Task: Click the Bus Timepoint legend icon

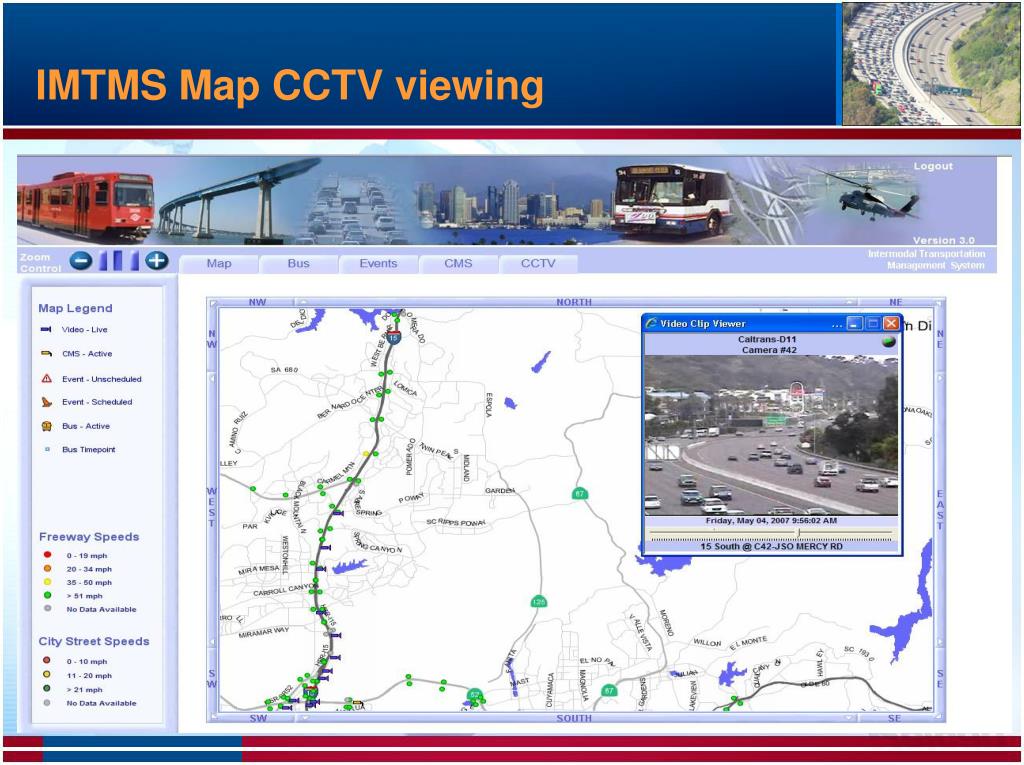Action: (47, 449)
